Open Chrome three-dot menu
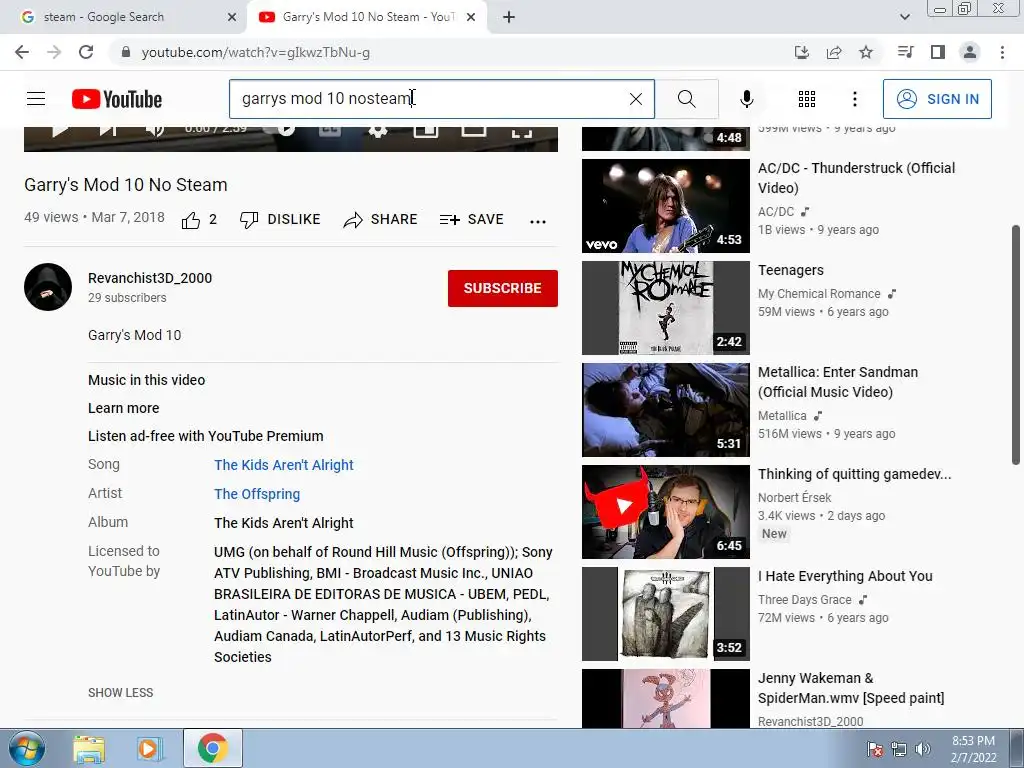The height and width of the screenshot is (768, 1024). pyautogui.click(x=1002, y=52)
